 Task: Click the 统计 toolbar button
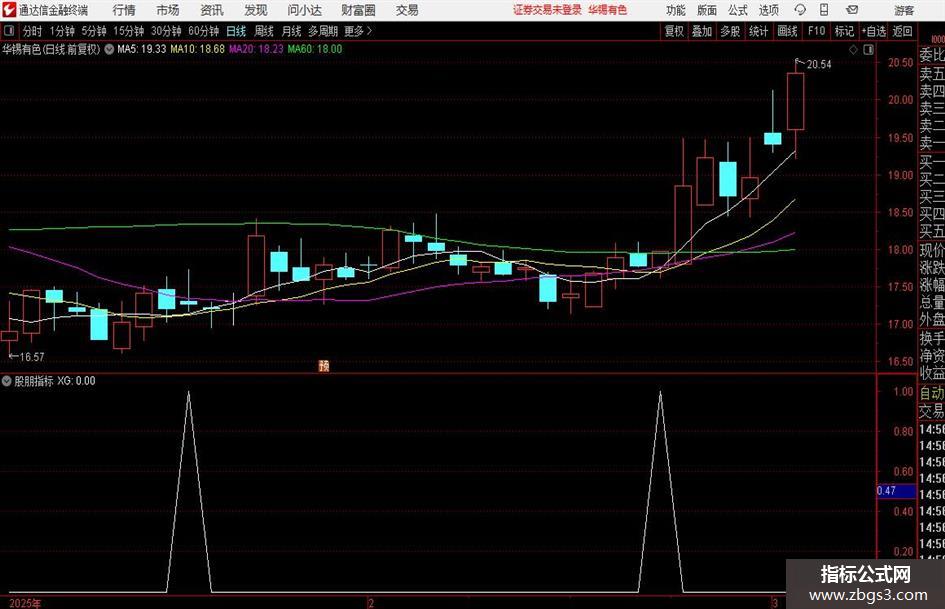pyautogui.click(x=758, y=31)
